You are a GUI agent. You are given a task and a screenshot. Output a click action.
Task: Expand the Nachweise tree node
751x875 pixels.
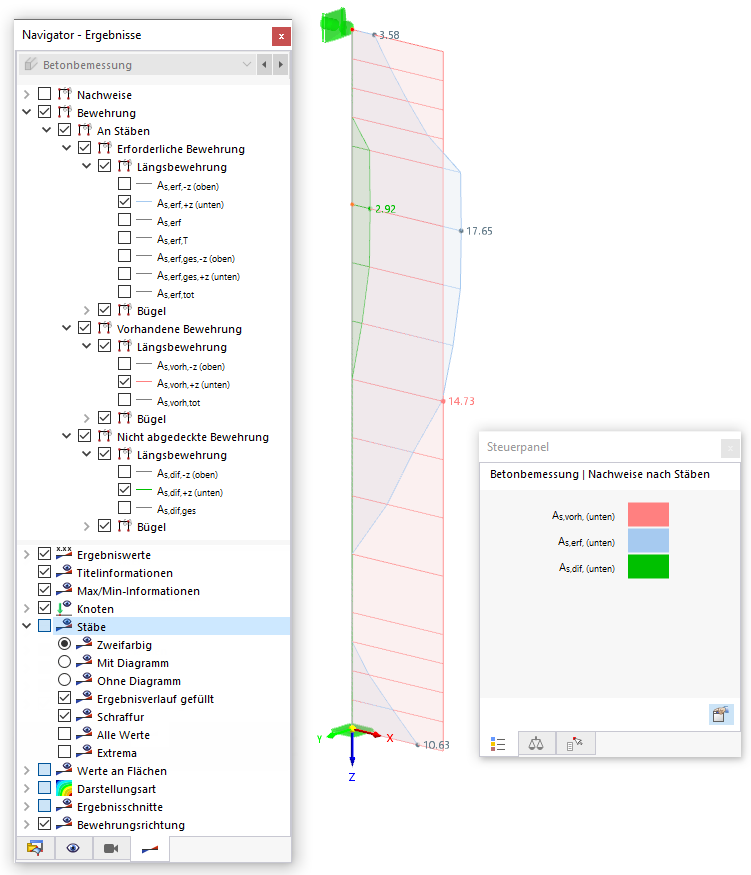click(26, 94)
